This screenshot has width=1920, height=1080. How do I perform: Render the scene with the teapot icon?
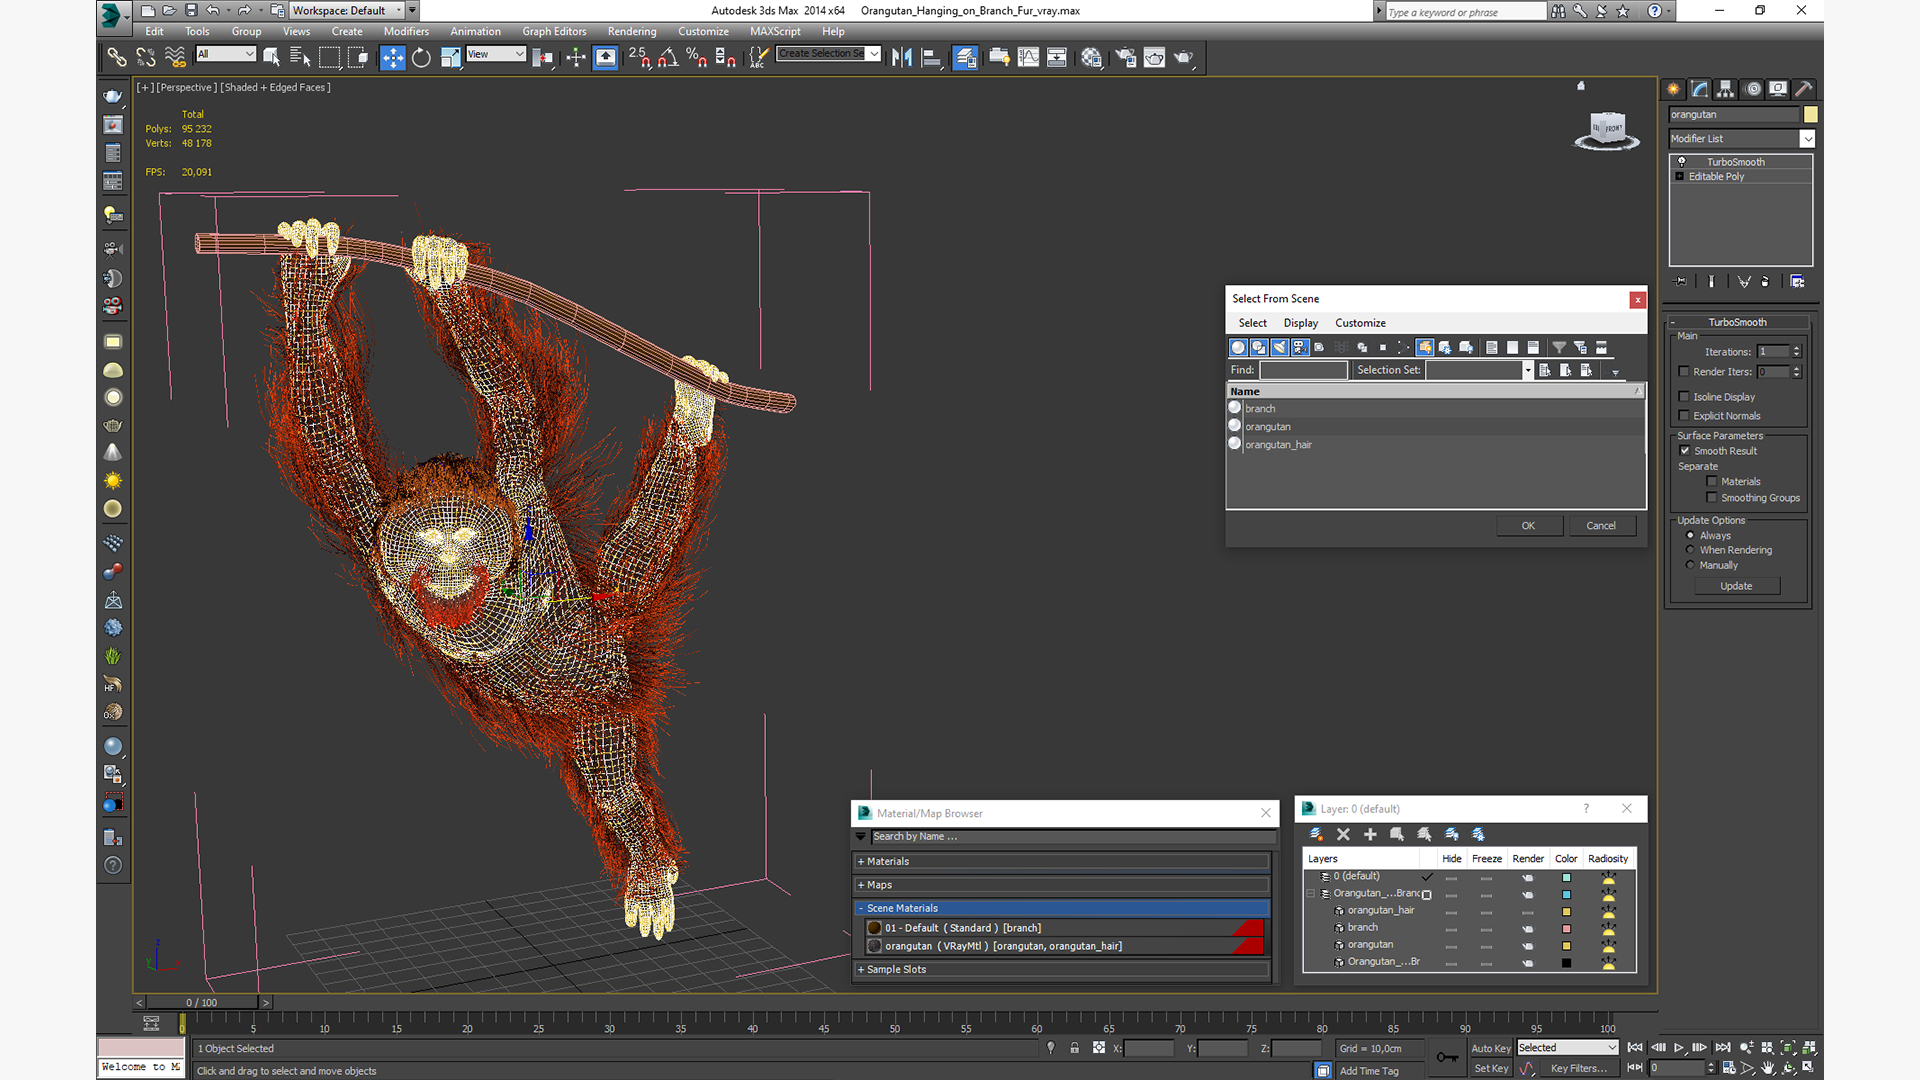(x=1183, y=57)
